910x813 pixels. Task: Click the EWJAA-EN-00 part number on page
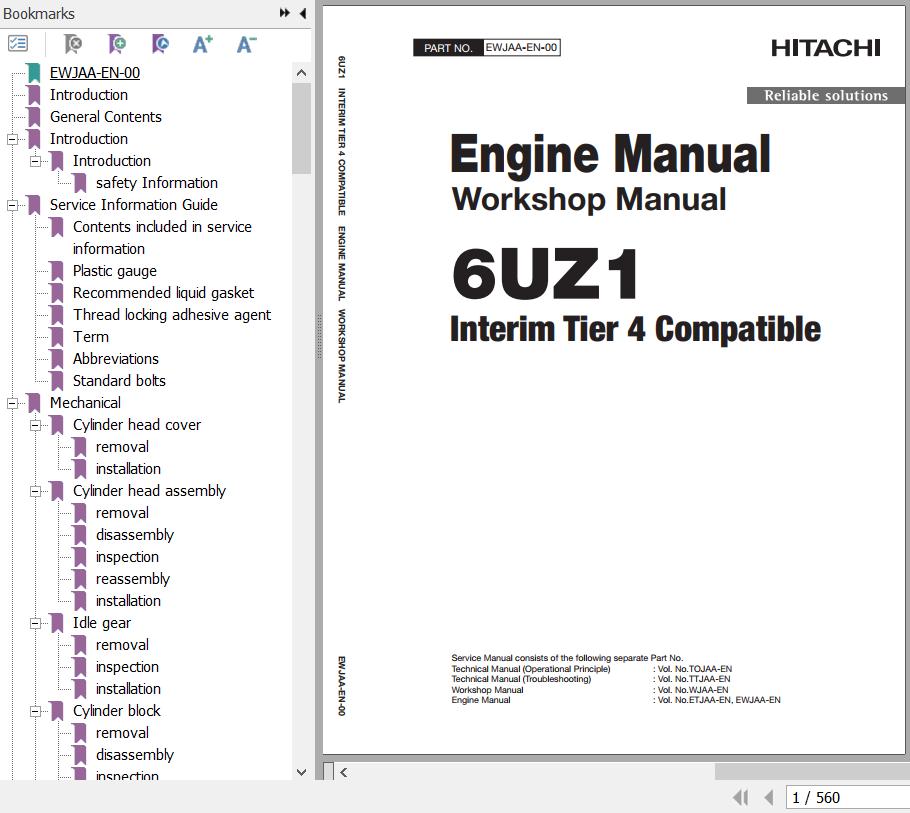pos(521,48)
